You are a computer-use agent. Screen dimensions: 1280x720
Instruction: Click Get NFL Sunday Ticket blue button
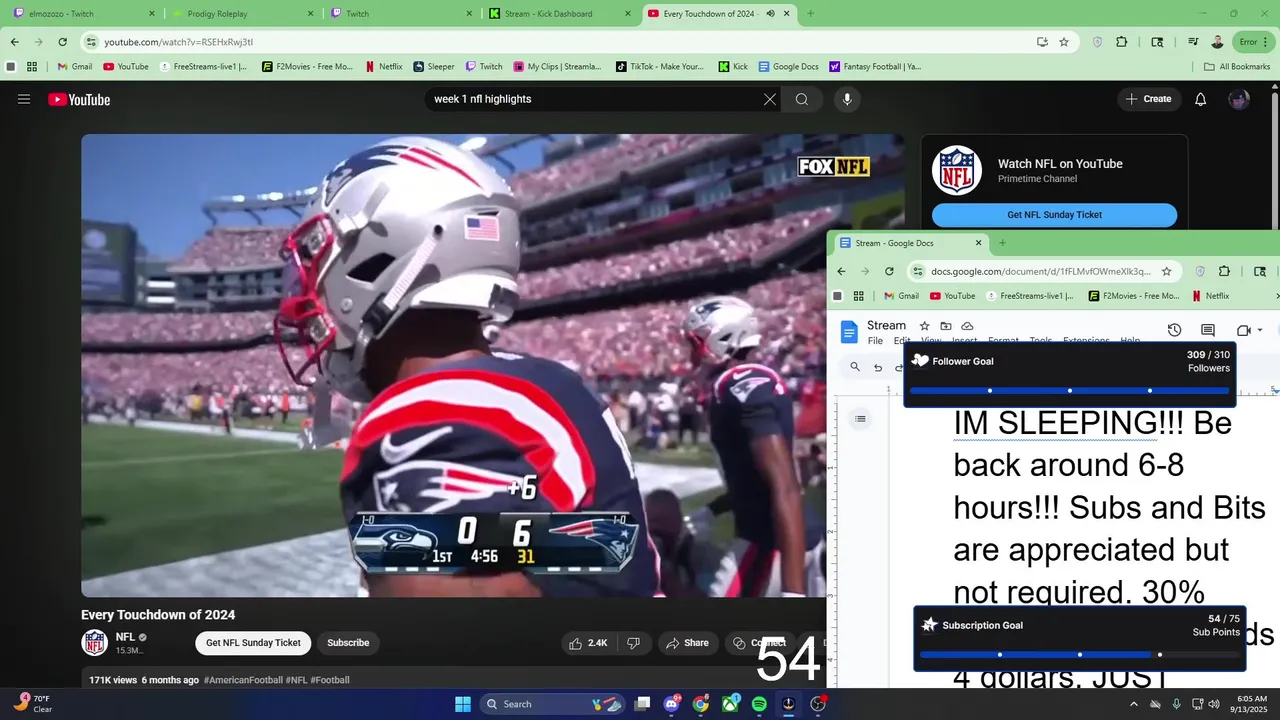coord(1054,215)
